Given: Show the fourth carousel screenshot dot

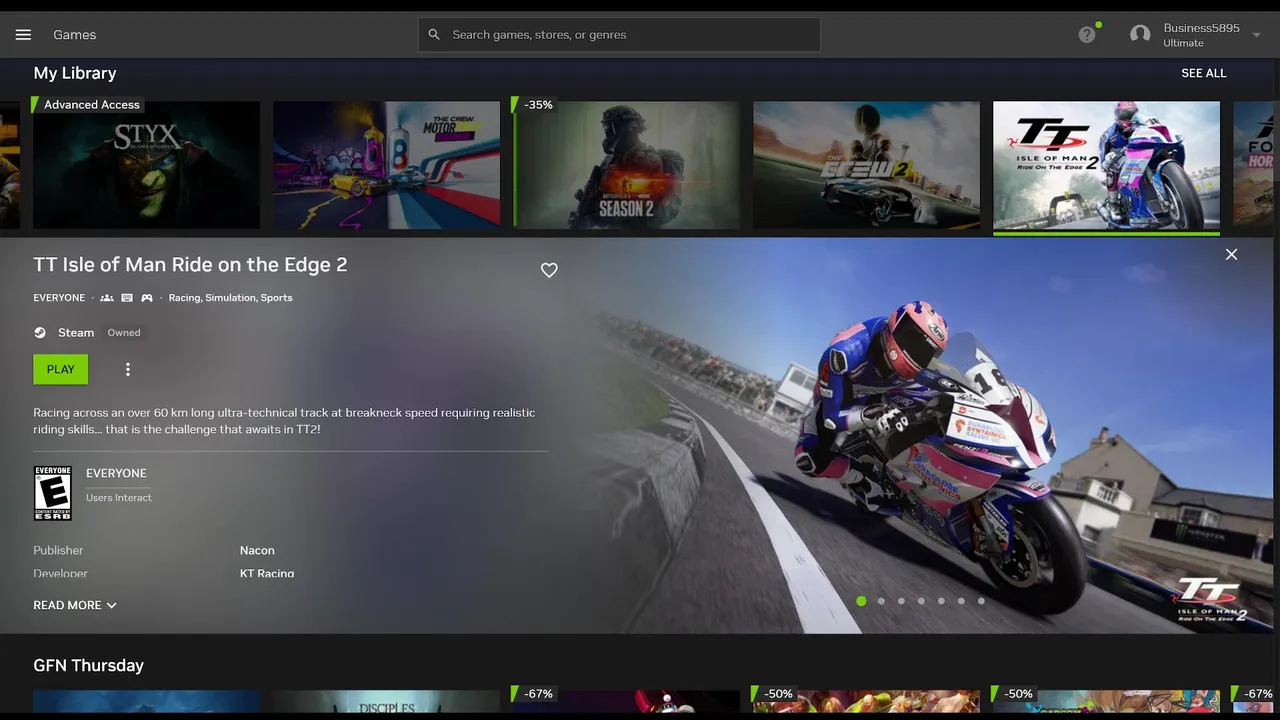Looking at the screenshot, I should point(921,601).
